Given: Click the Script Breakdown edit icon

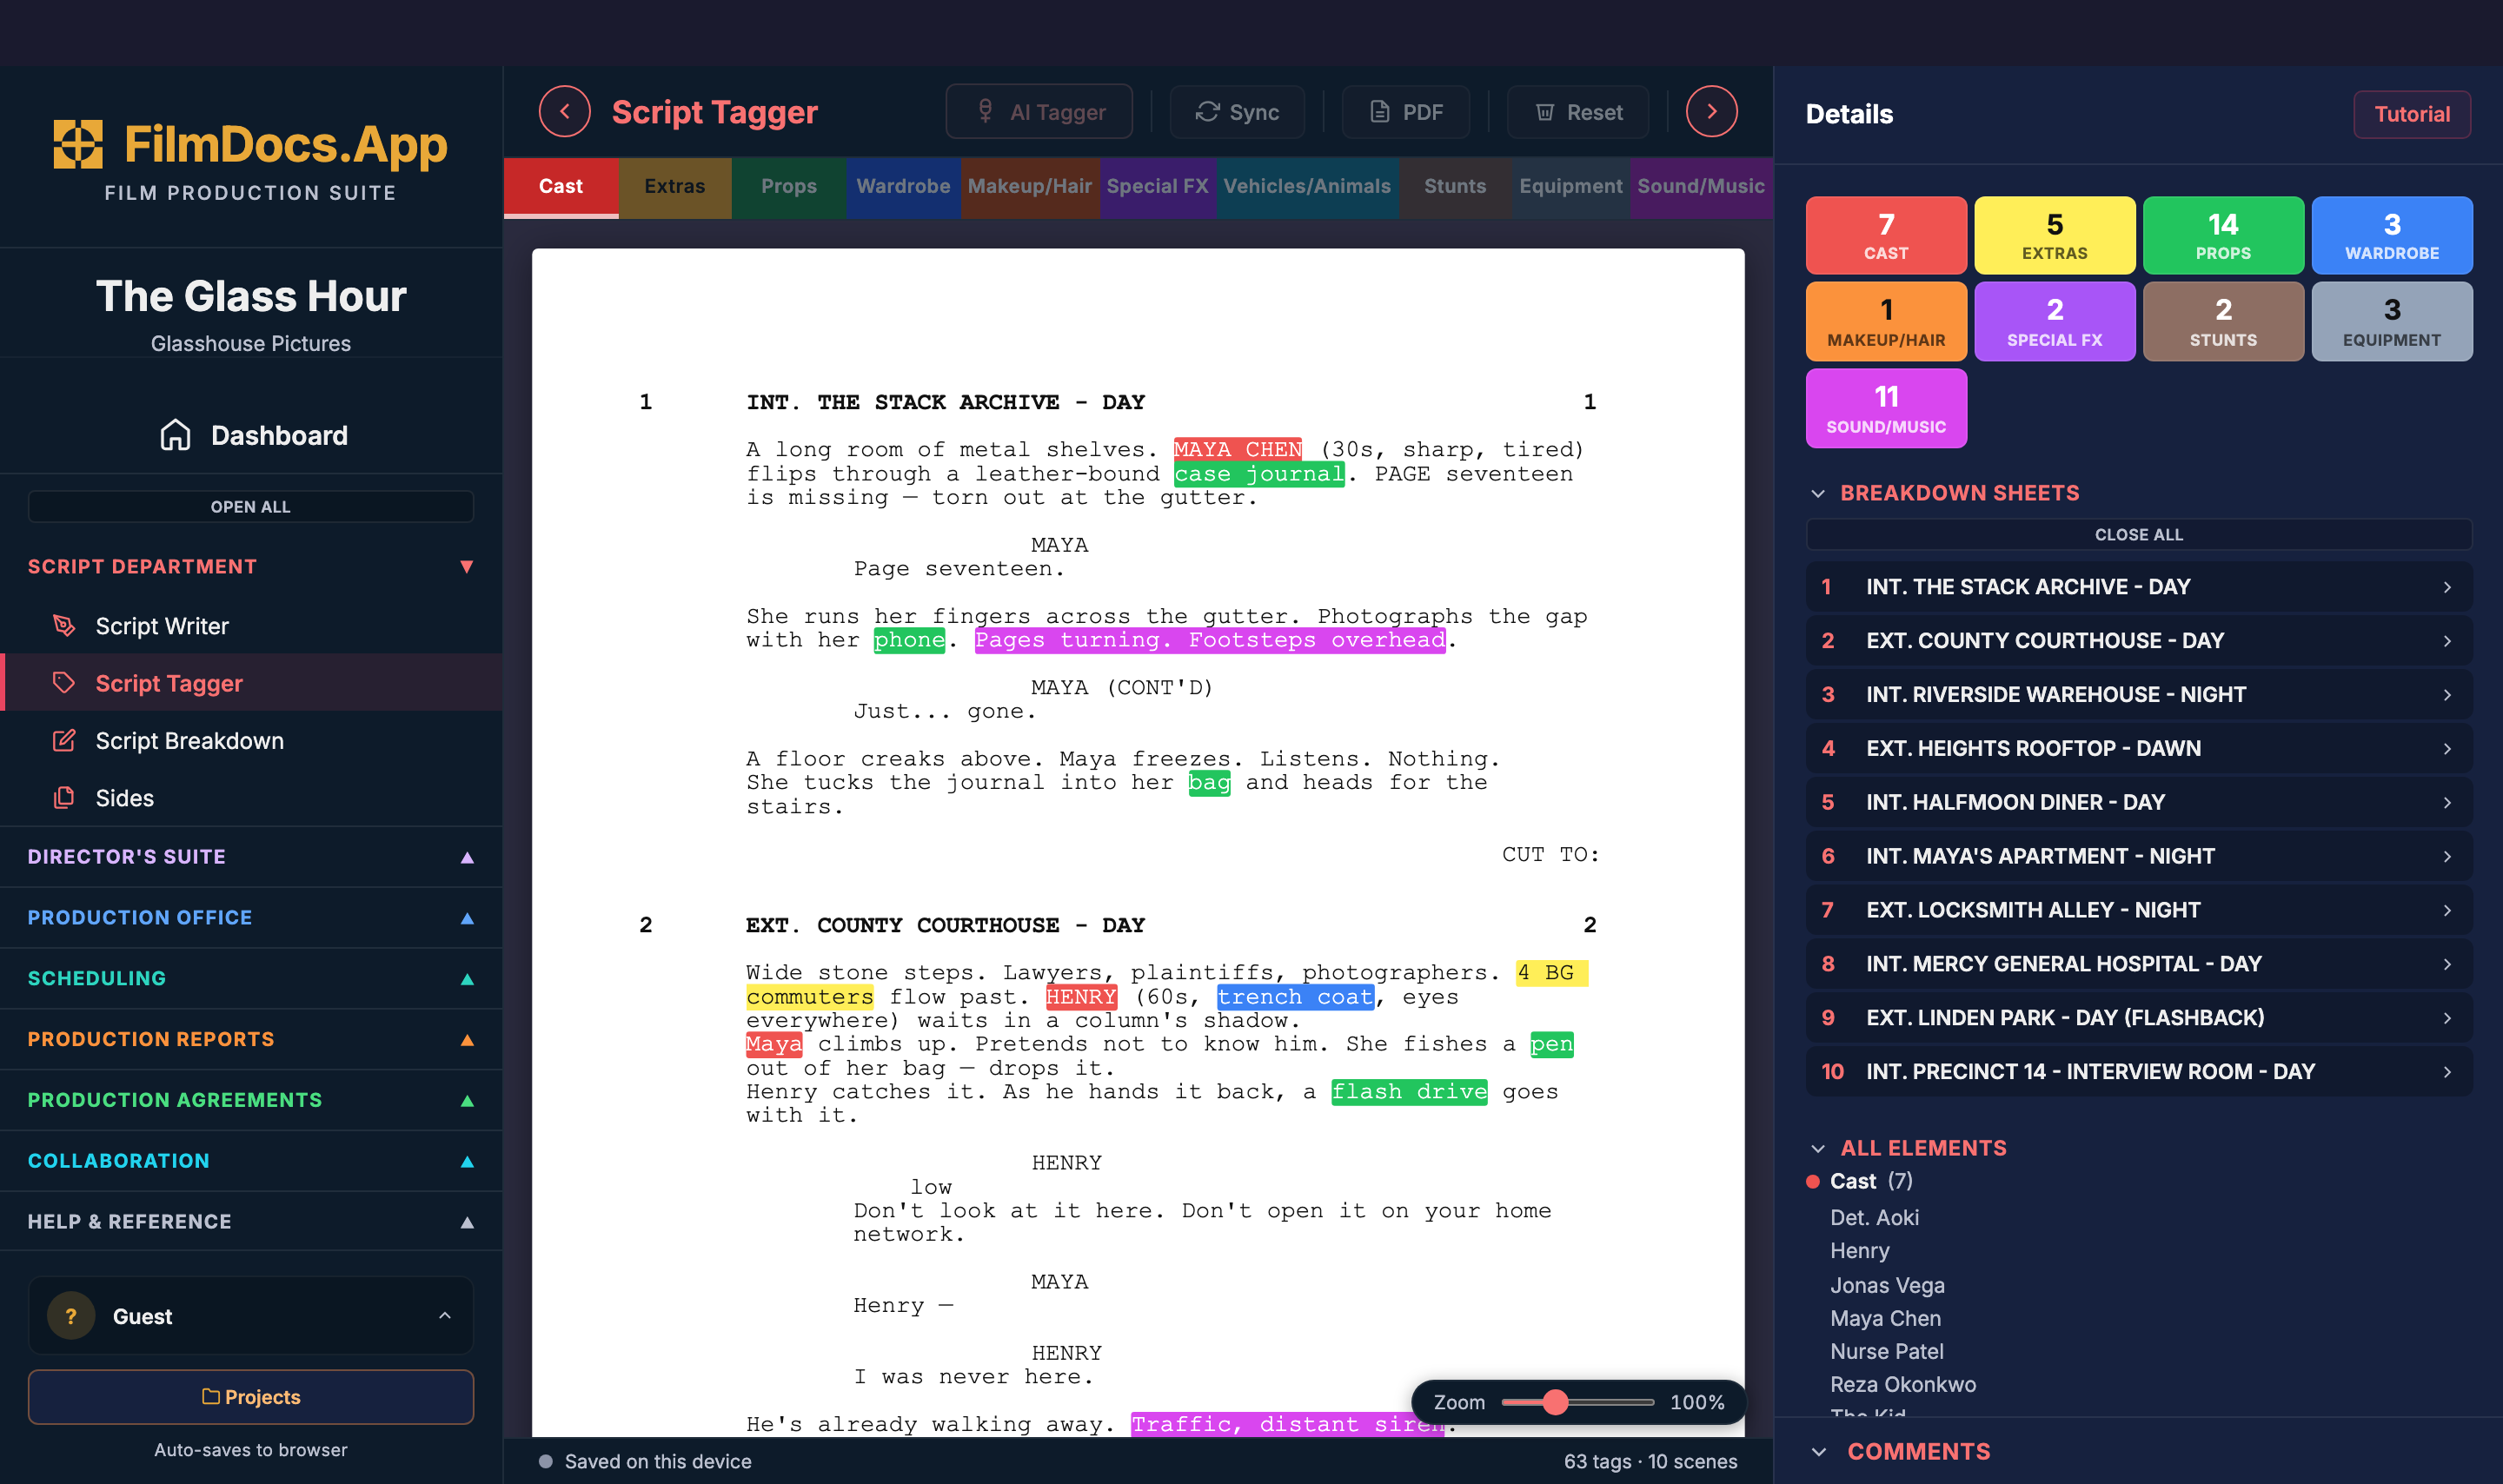Looking at the screenshot, I should (64, 741).
